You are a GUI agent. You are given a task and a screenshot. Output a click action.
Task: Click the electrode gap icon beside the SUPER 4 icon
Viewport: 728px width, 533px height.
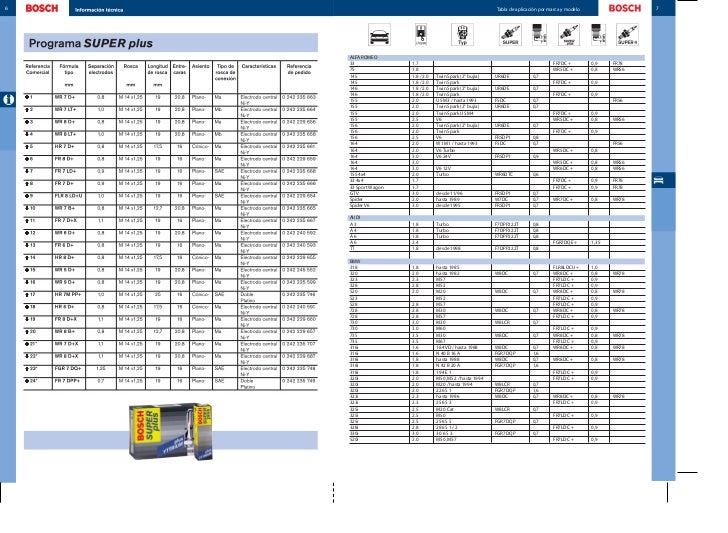[x=598, y=35]
